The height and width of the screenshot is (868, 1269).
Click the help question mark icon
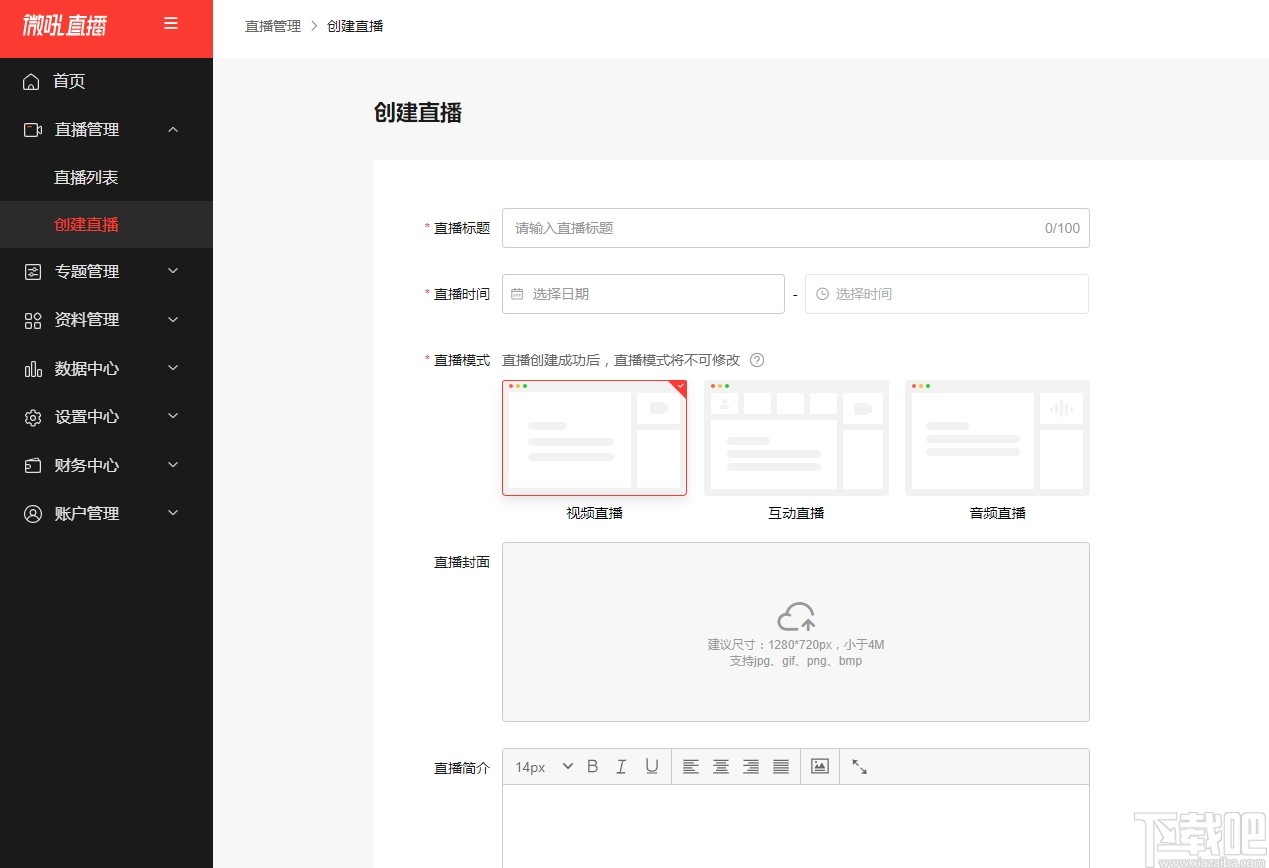pyautogui.click(x=757, y=360)
